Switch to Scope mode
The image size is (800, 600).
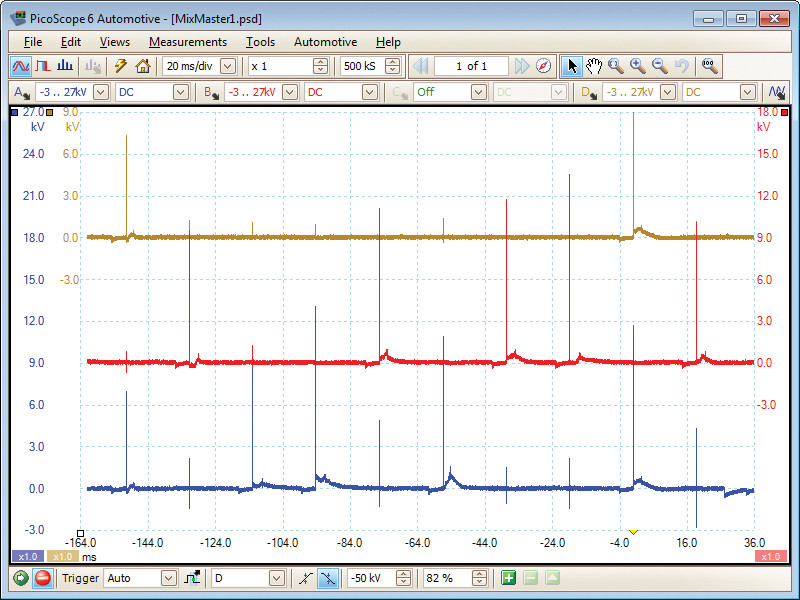point(21,66)
